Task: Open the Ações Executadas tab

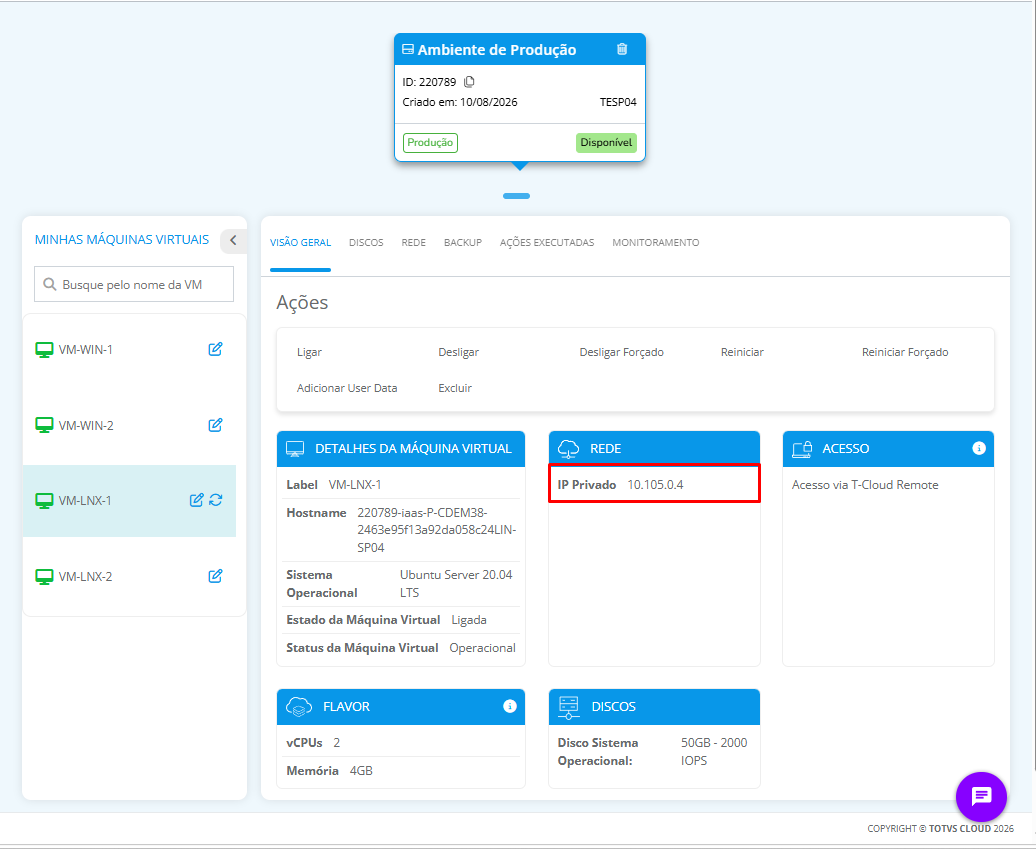Action: (x=546, y=242)
